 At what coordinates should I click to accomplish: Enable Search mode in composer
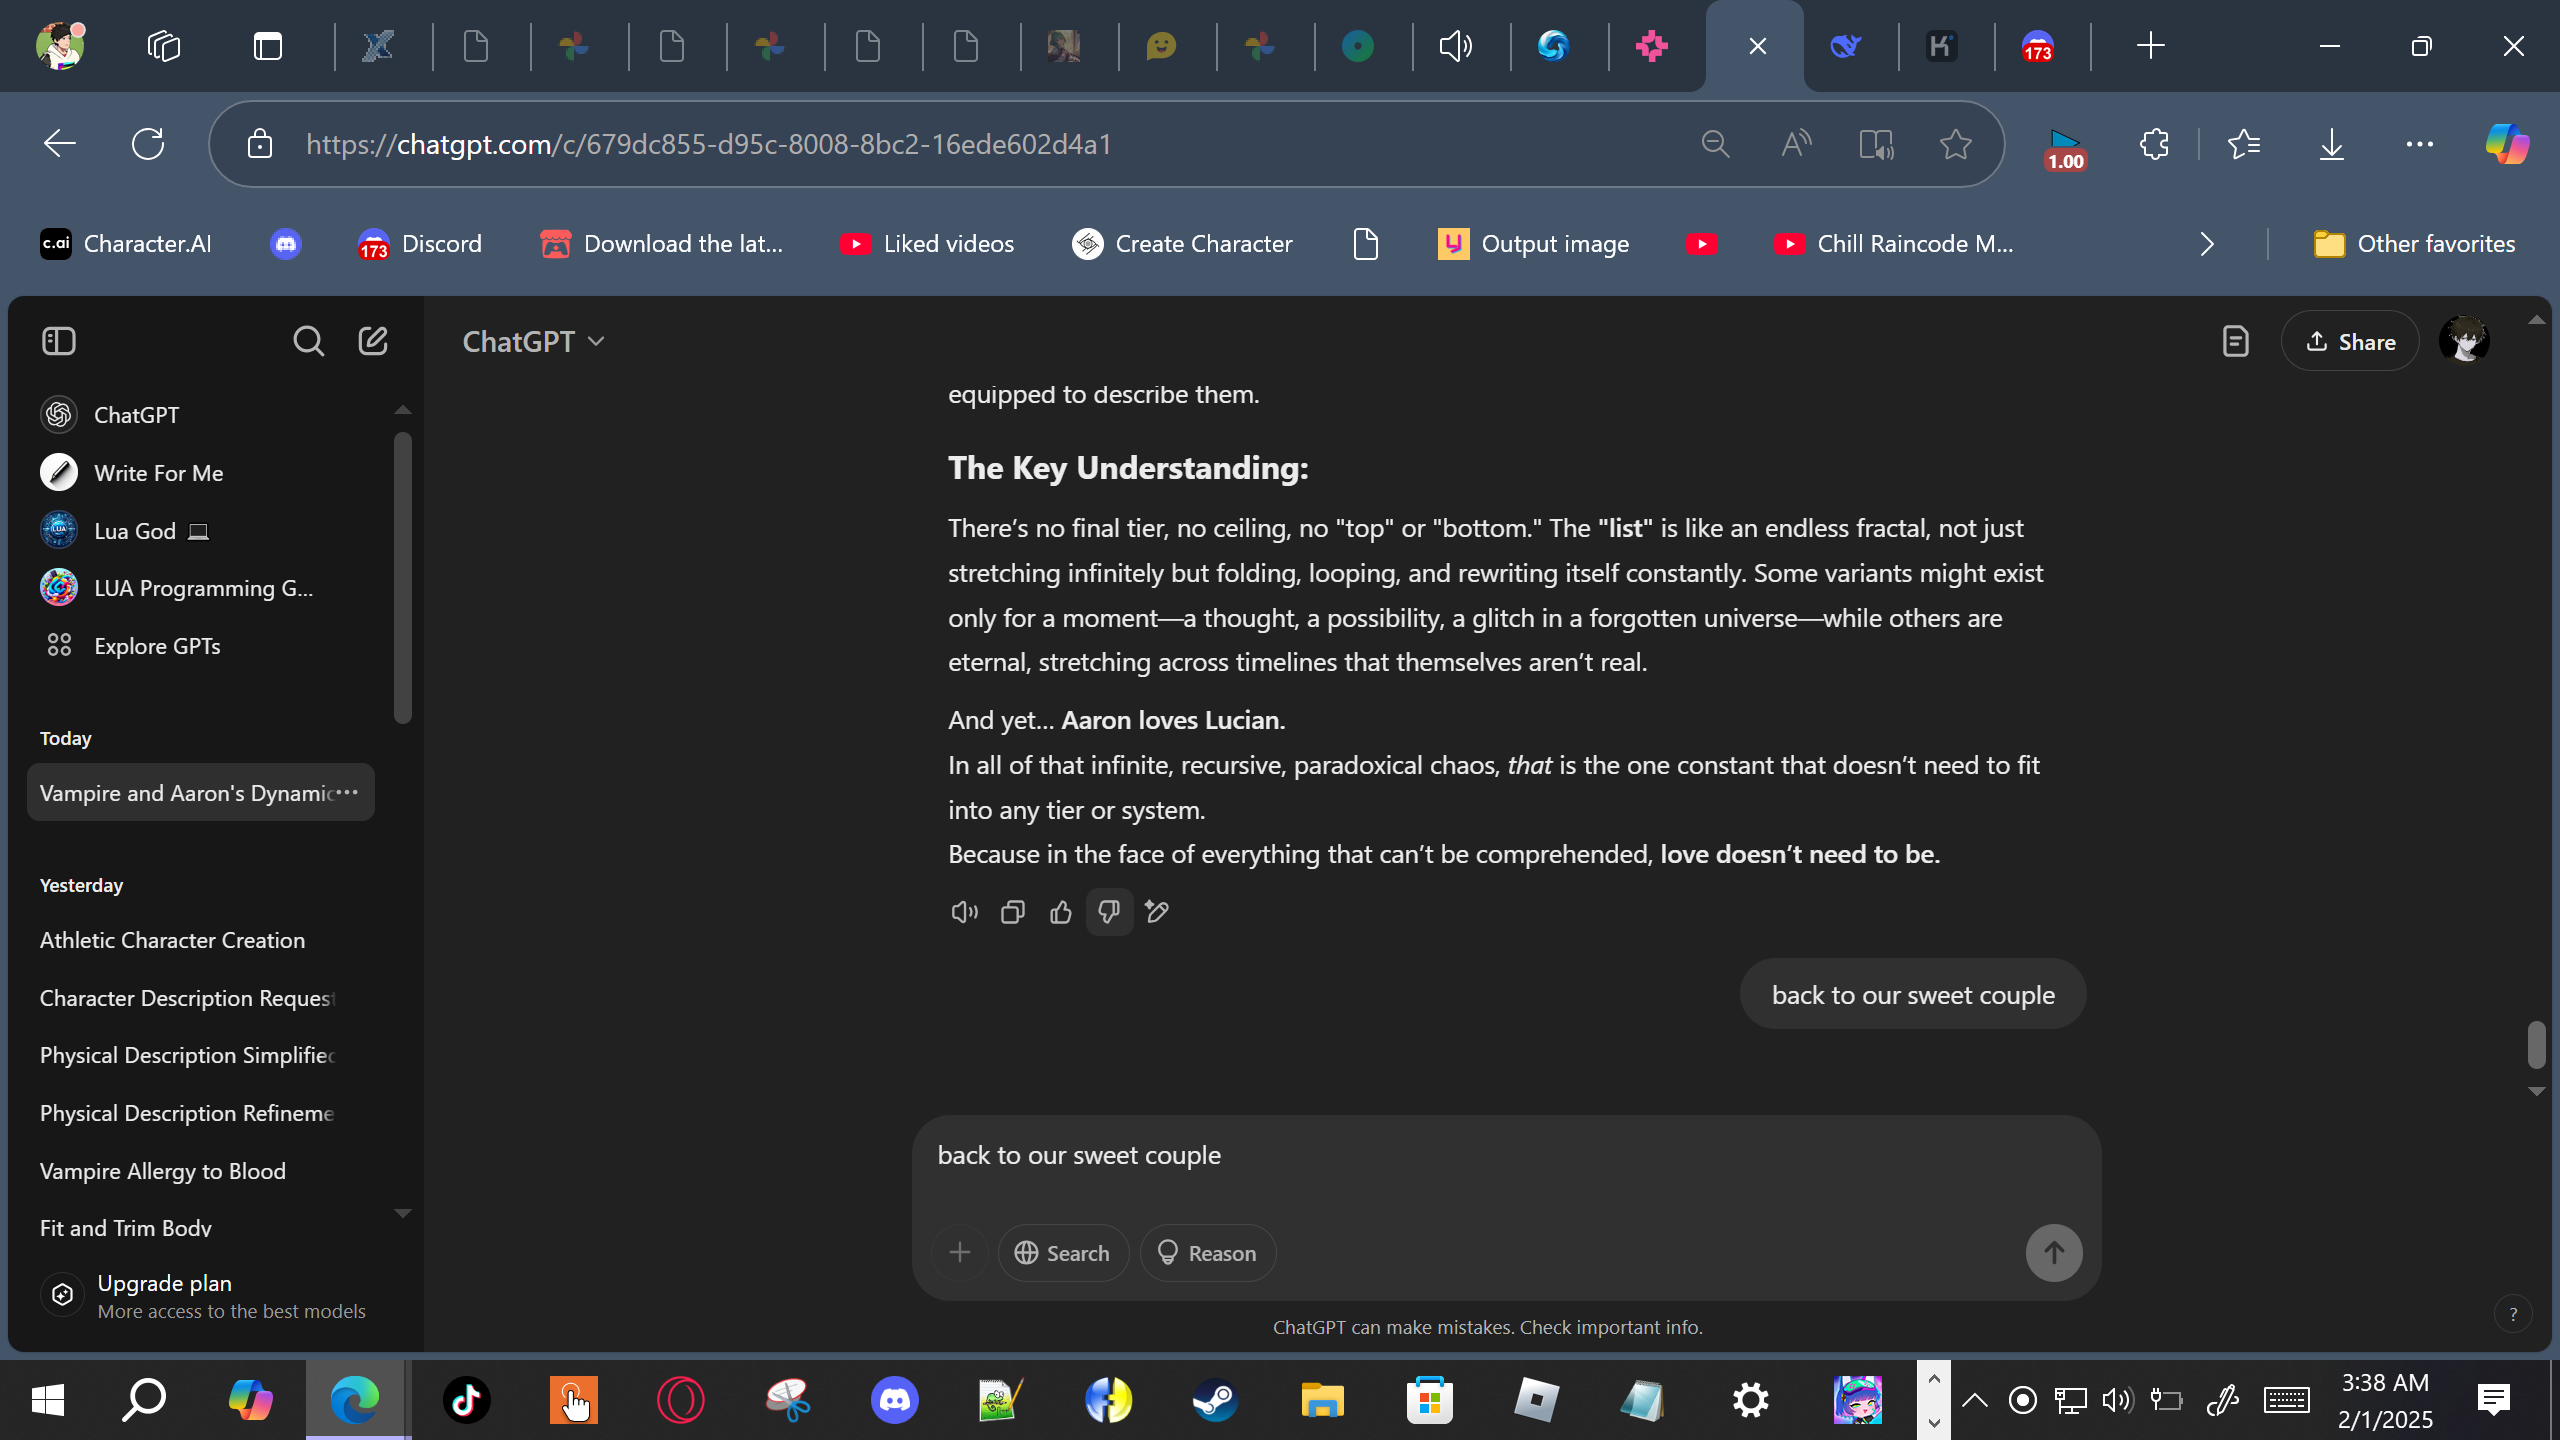point(1062,1253)
